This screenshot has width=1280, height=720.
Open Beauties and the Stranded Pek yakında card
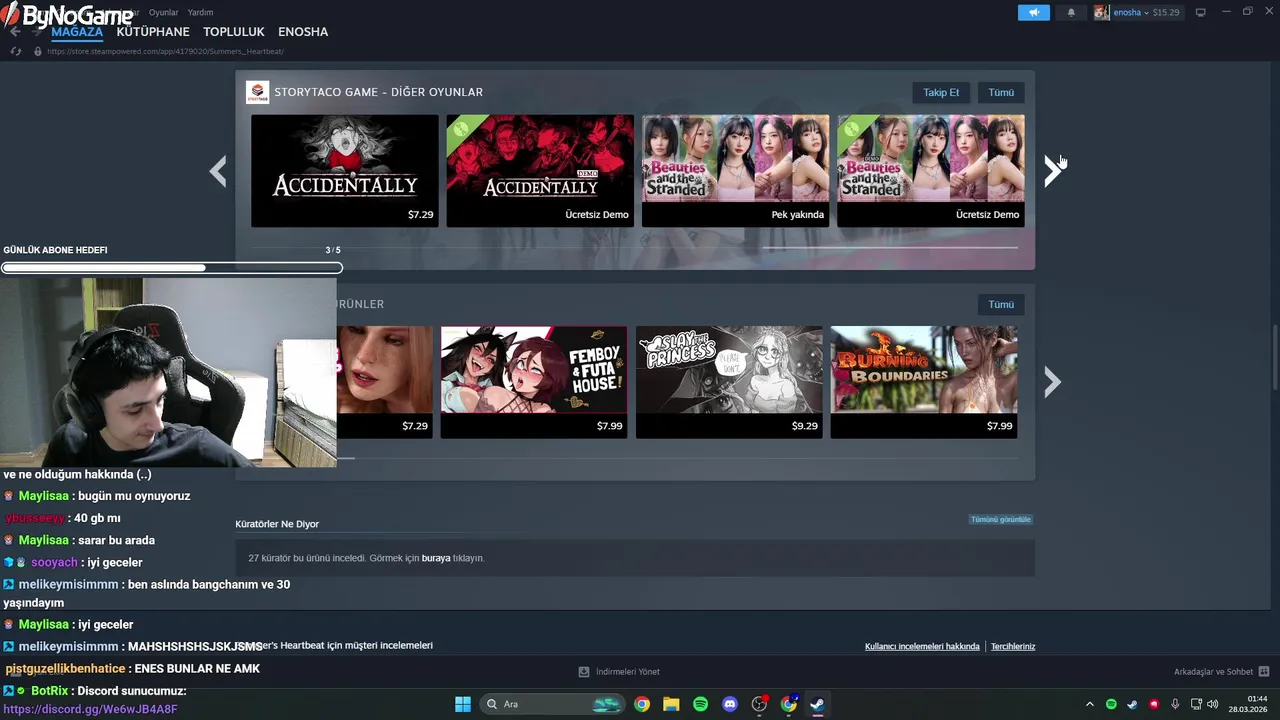[x=735, y=170]
